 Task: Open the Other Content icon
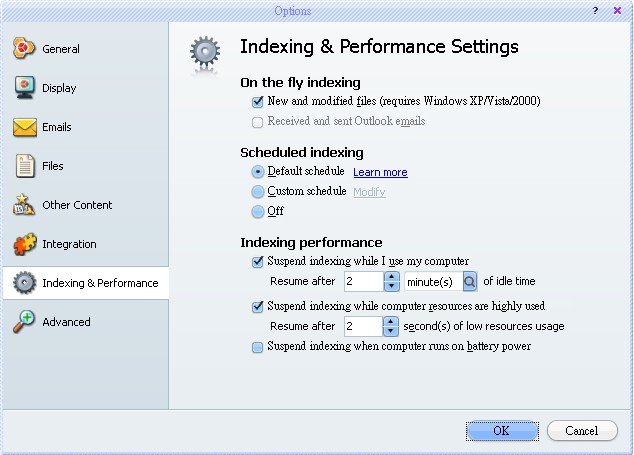pos(24,205)
